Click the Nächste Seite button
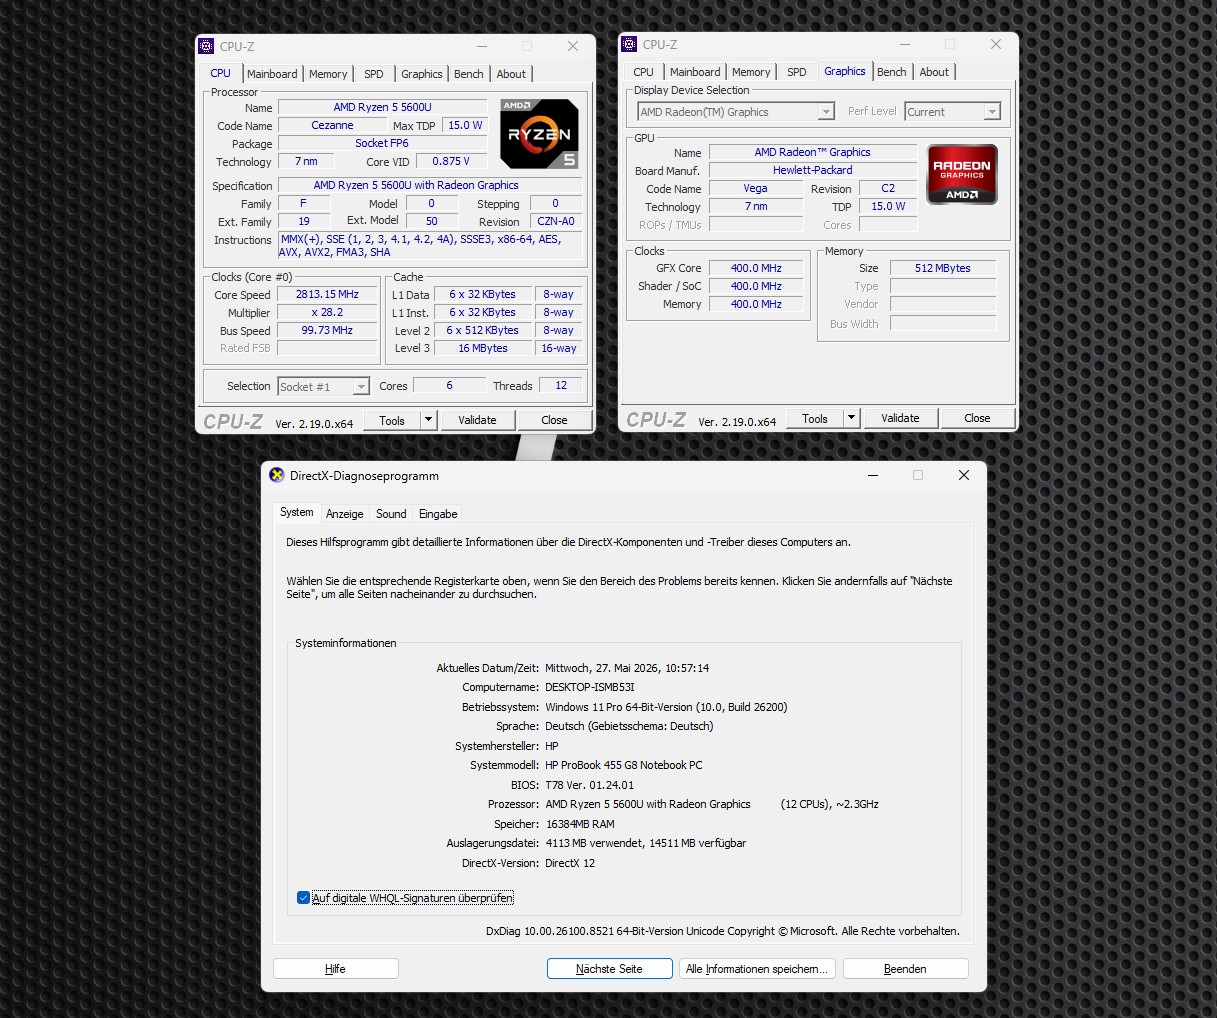 tap(610, 969)
